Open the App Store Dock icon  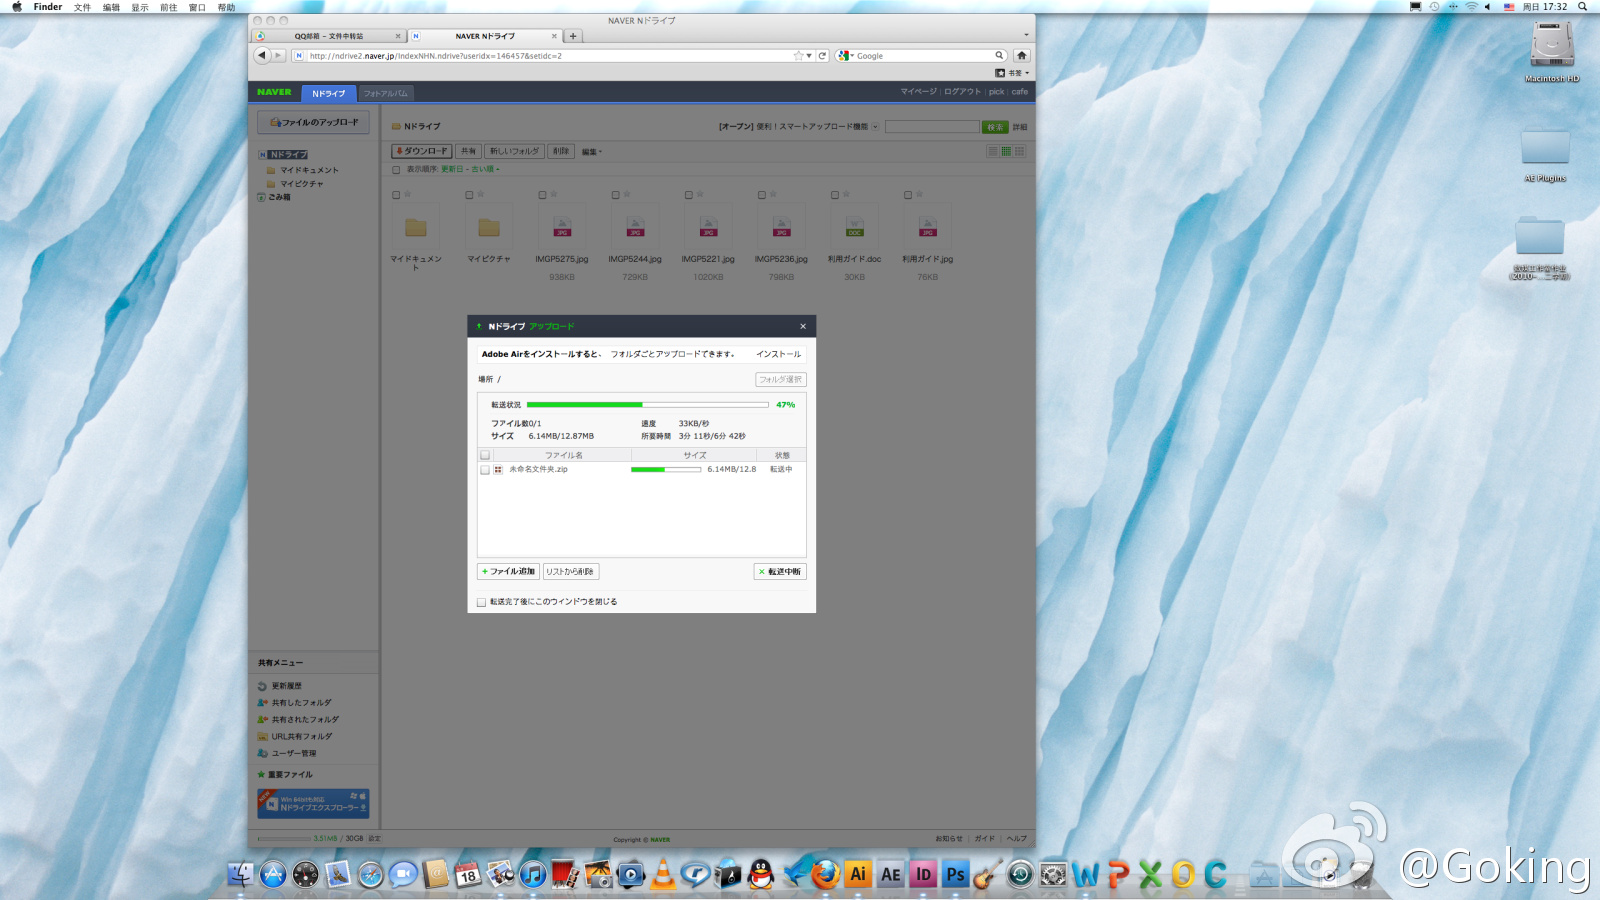coord(273,875)
